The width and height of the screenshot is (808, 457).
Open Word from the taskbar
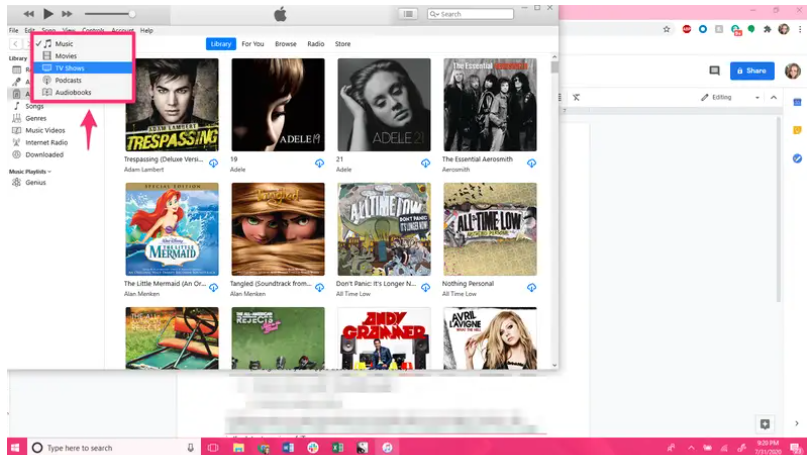click(x=288, y=447)
